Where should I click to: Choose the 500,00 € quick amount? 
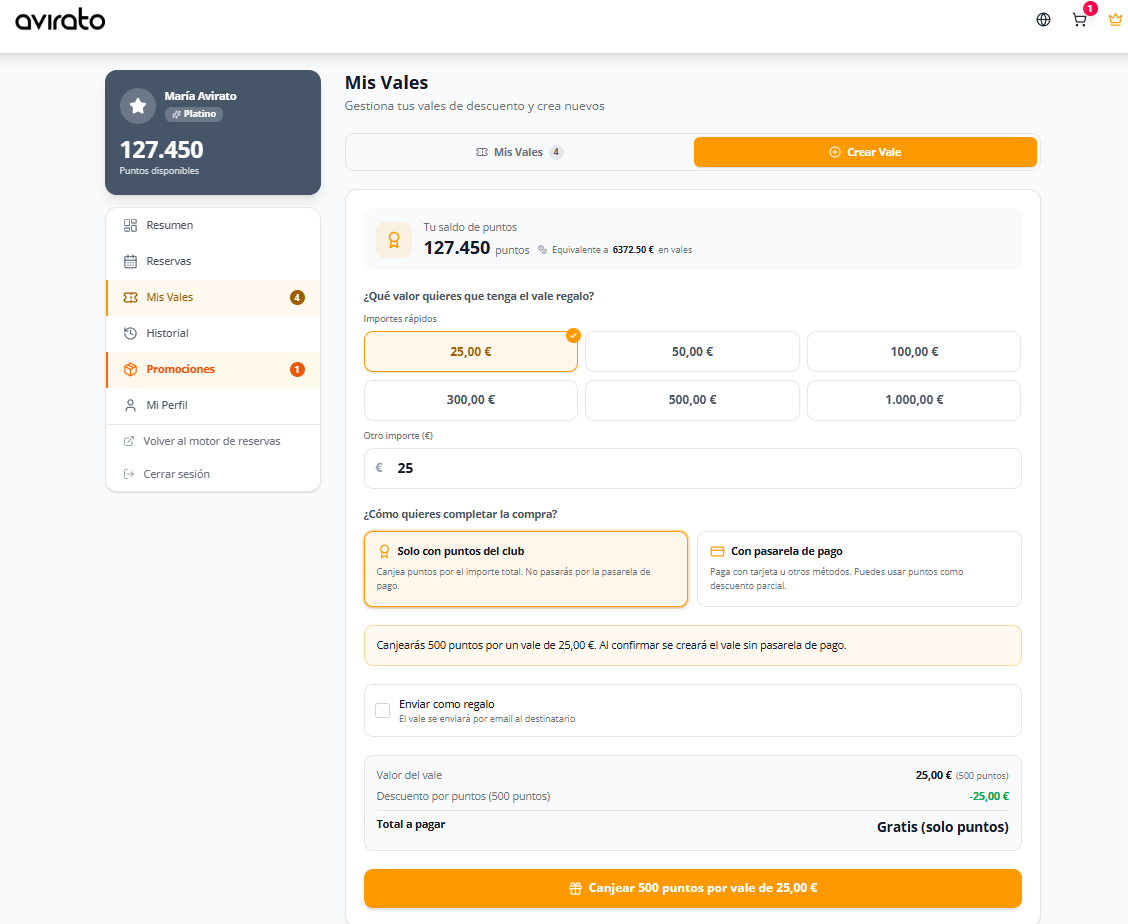692,400
